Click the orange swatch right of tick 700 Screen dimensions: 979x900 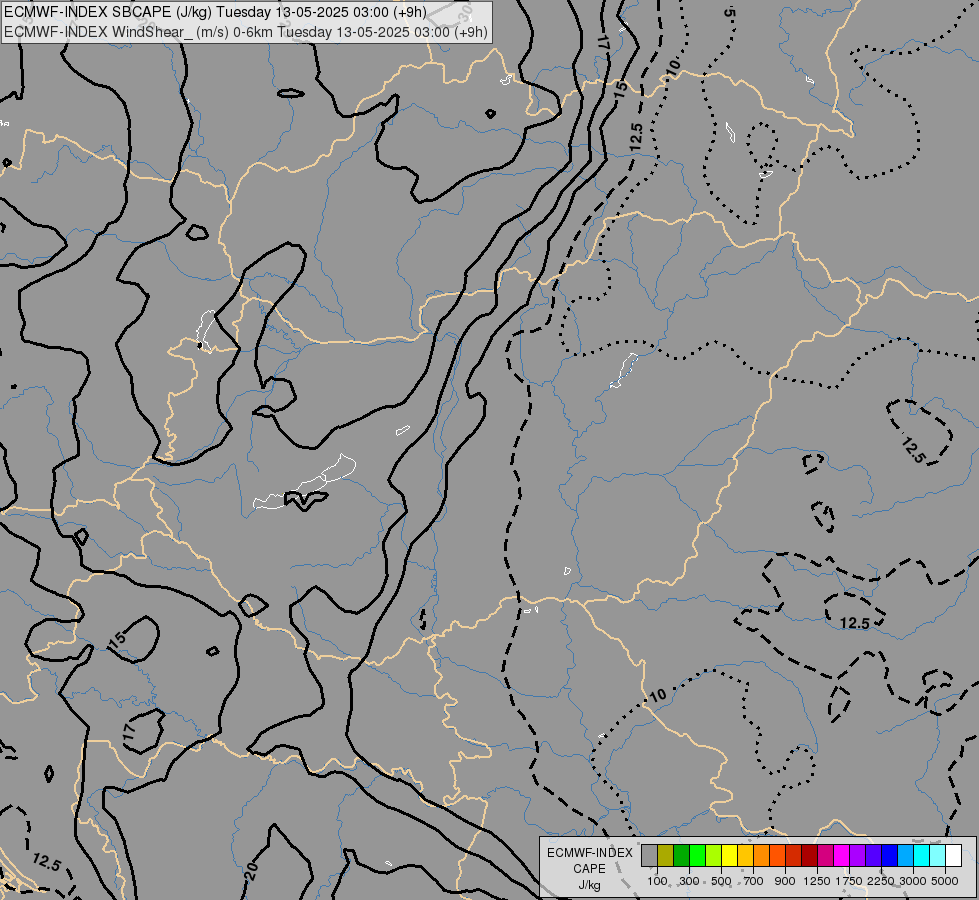pos(761,855)
